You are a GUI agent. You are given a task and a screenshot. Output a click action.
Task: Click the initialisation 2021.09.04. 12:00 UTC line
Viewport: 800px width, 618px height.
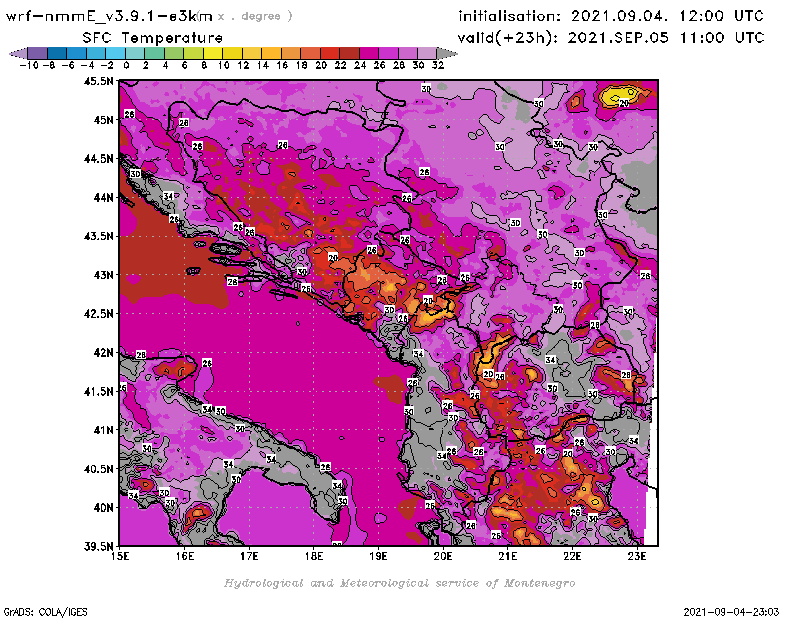coord(611,16)
